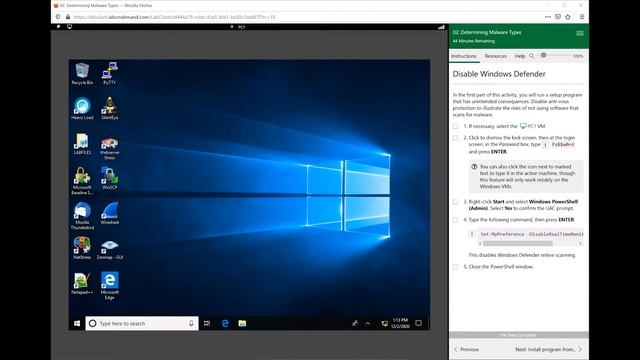Click the page actions ellipsis in address bar
This screenshot has width=640, height=360.
point(547,17)
